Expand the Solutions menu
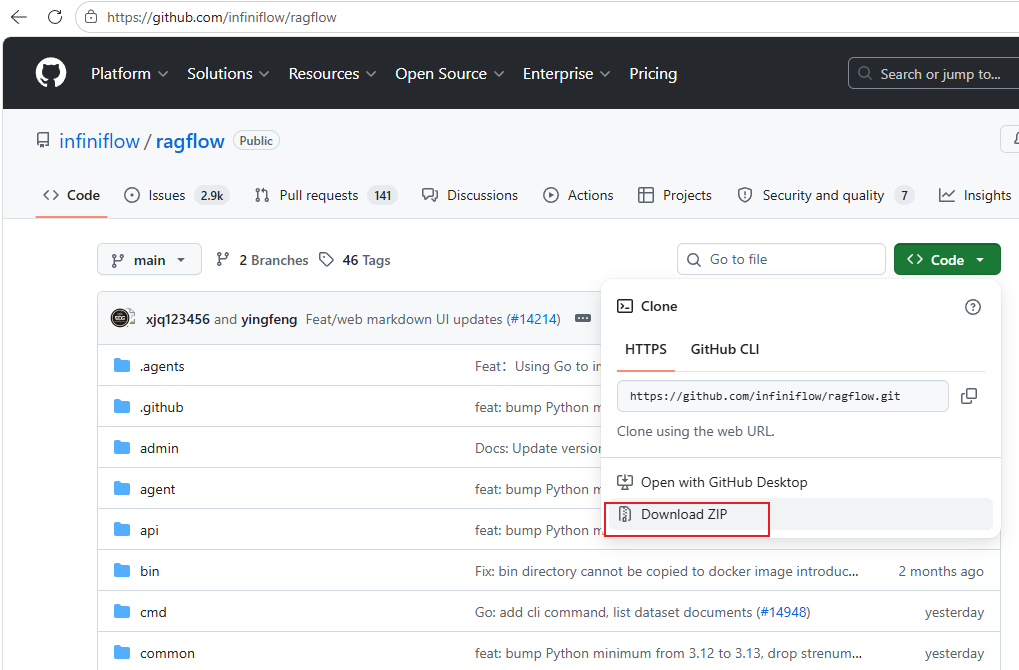This screenshot has height=670, width=1019. click(228, 73)
